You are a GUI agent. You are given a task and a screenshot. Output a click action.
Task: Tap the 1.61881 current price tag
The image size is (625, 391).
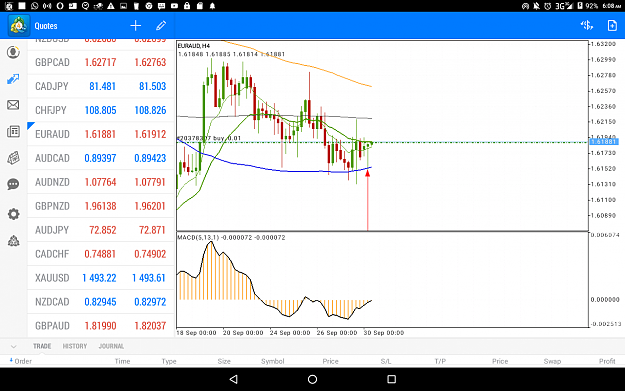click(603, 142)
